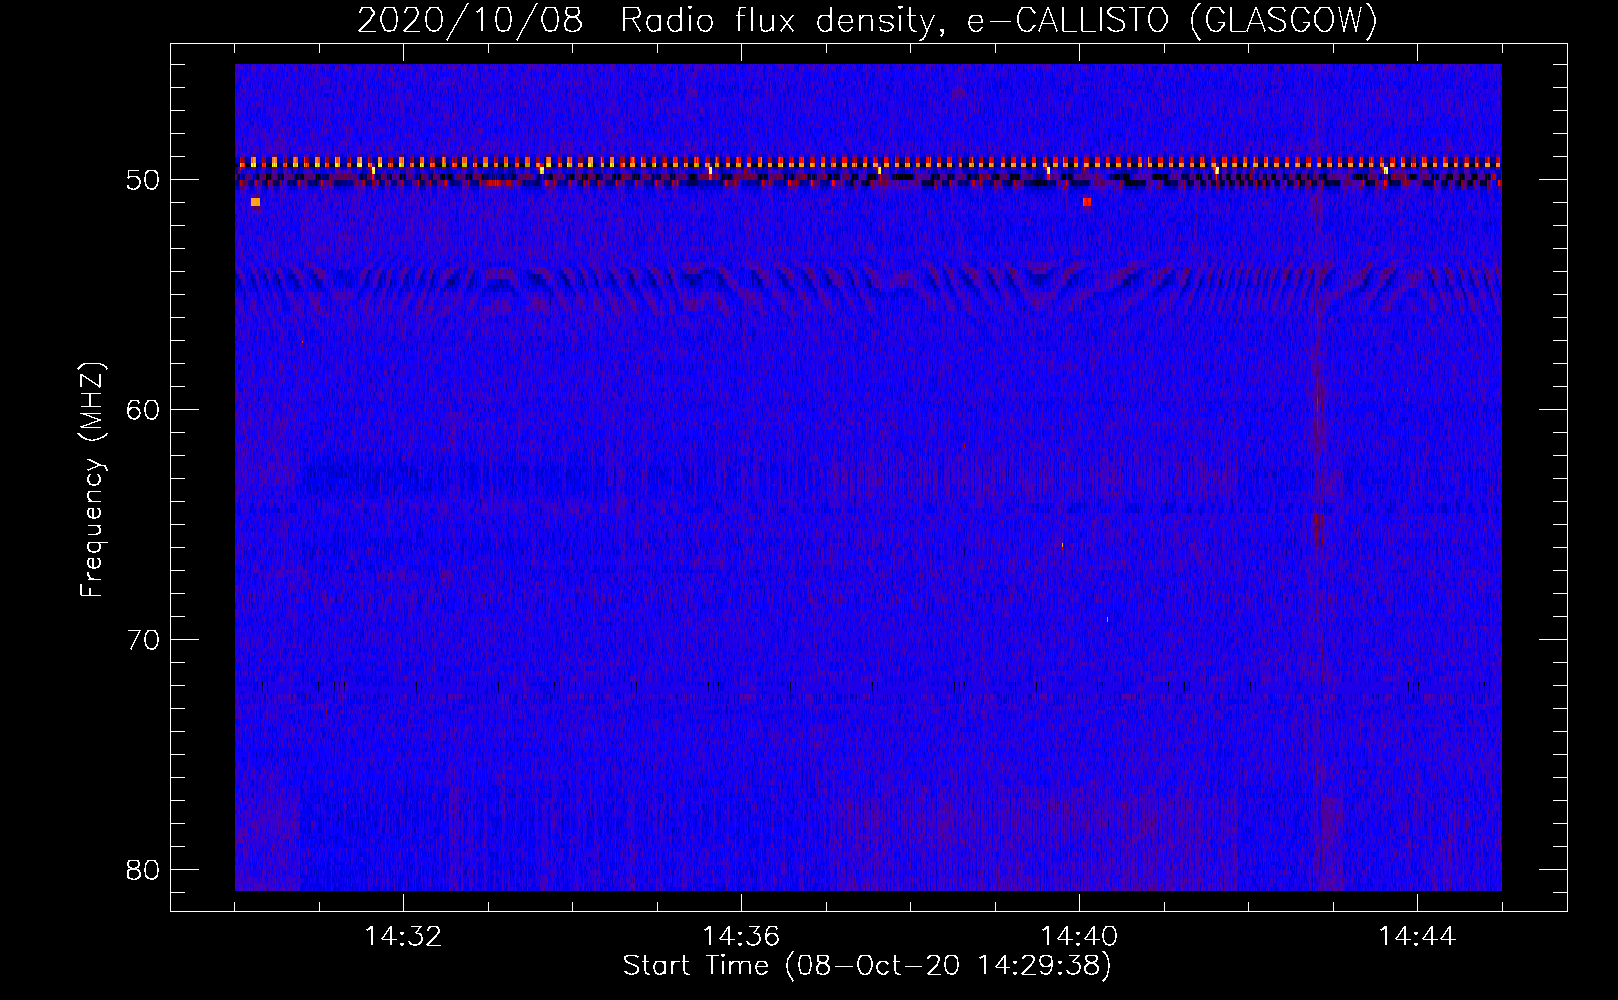Click the time tick label "14:44"

pyautogui.click(x=1417, y=937)
